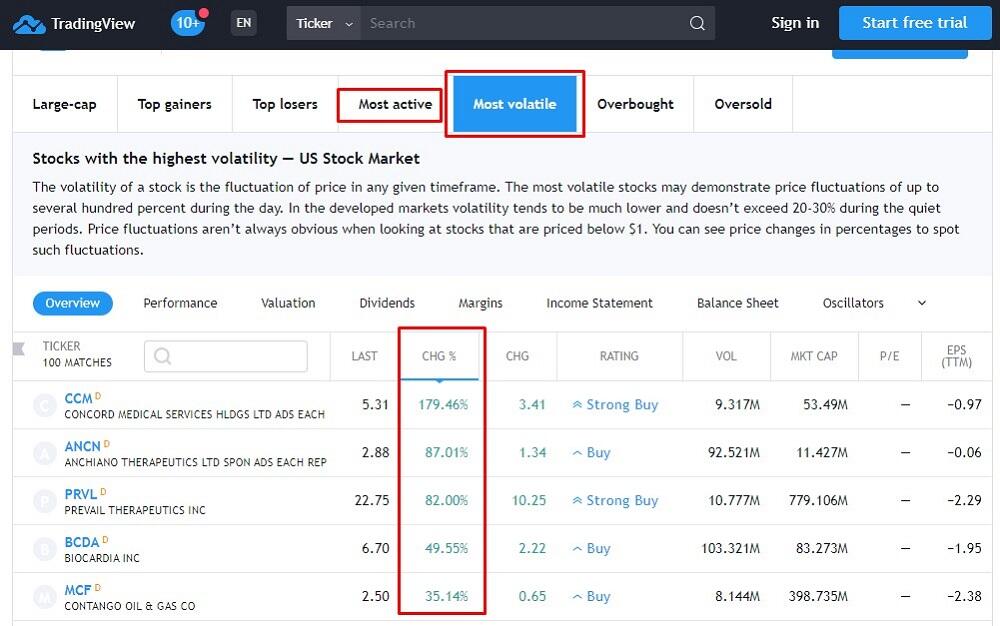Click the 103.321M volume cell
Viewport: 1000px width, 626px height.
coord(730,548)
